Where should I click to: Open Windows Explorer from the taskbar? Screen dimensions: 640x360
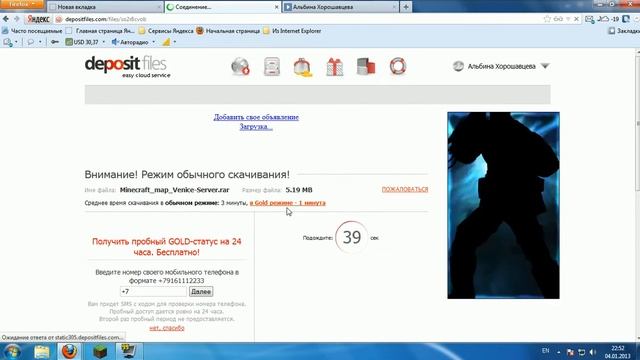[x=42, y=351]
